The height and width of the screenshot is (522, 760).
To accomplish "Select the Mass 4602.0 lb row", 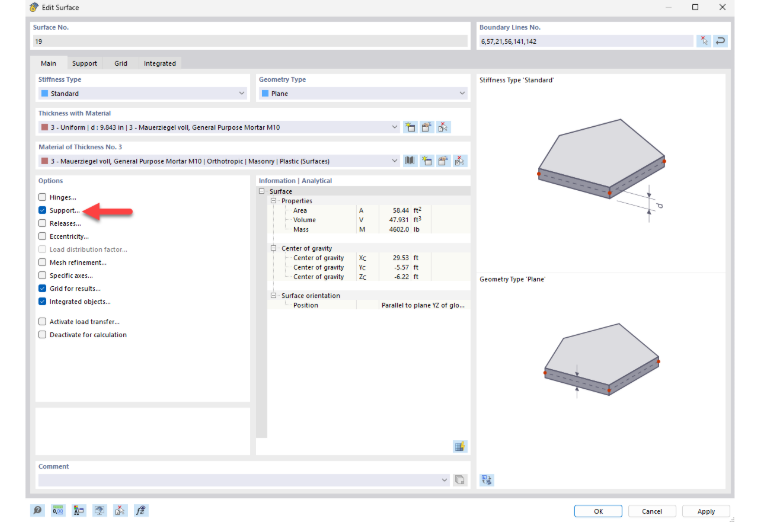I will (x=369, y=229).
